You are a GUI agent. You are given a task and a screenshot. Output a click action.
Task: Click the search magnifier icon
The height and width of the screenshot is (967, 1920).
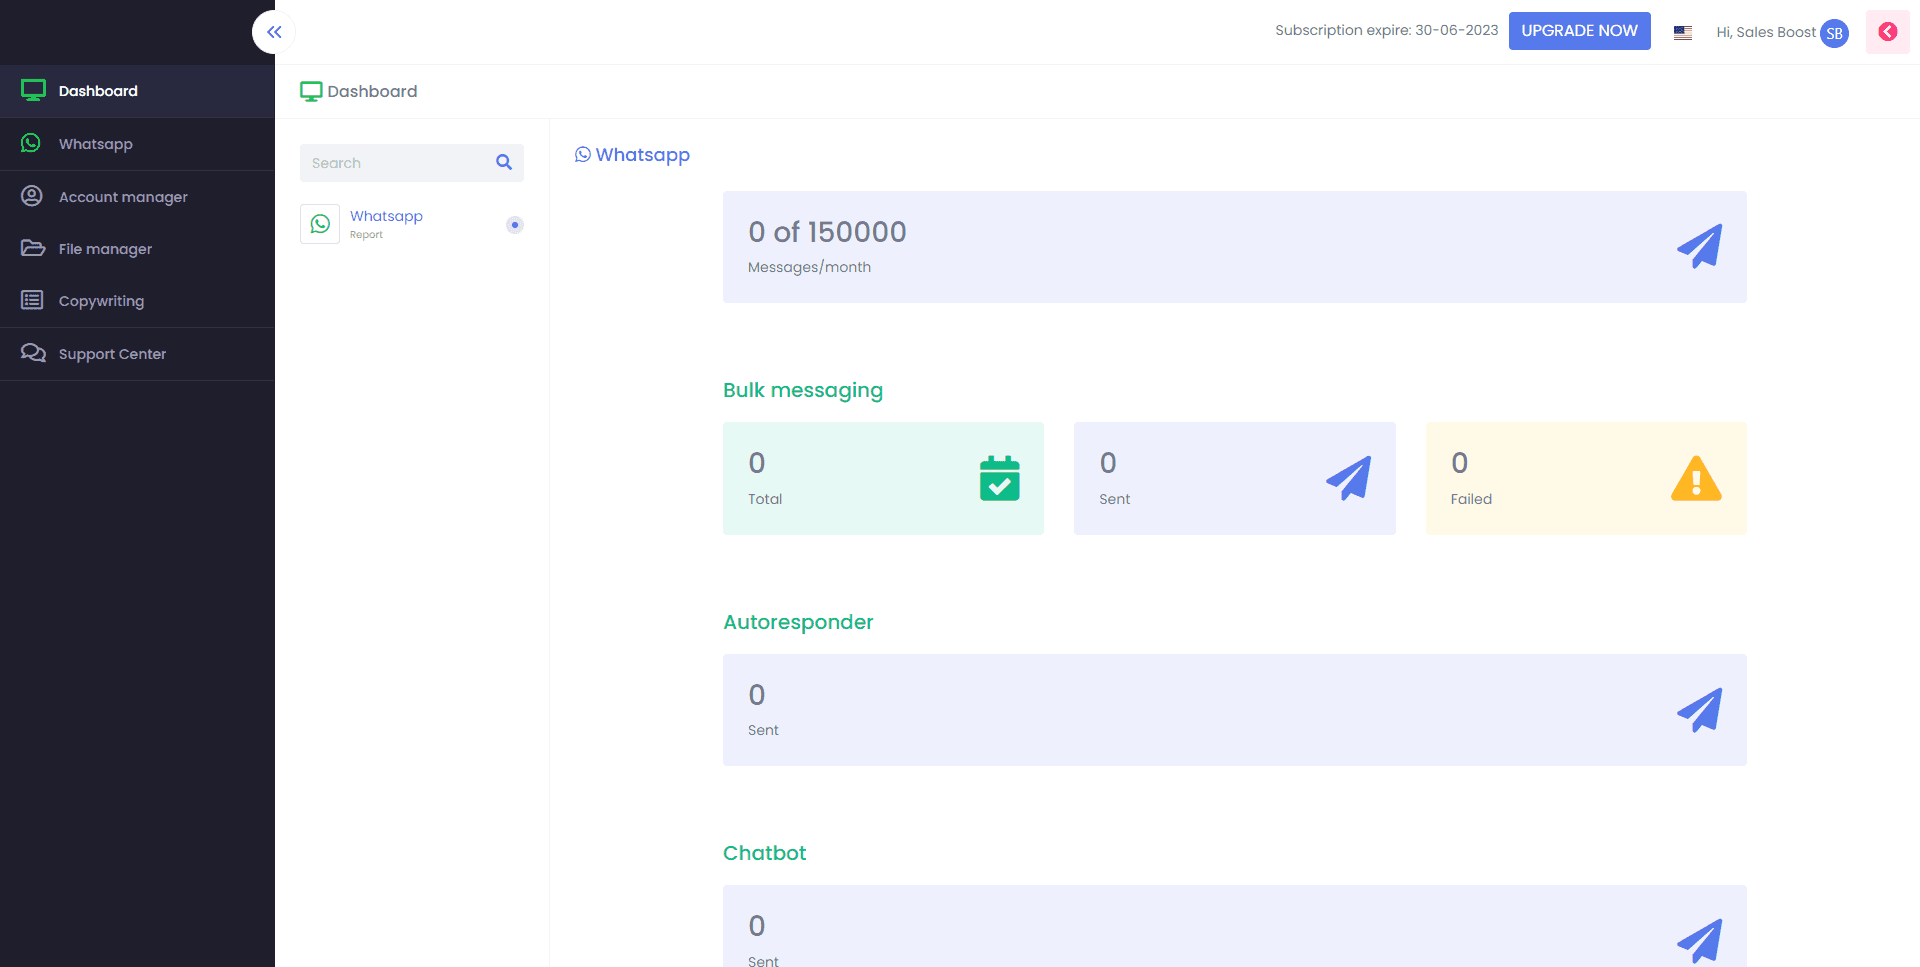pyautogui.click(x=503, y=162)
